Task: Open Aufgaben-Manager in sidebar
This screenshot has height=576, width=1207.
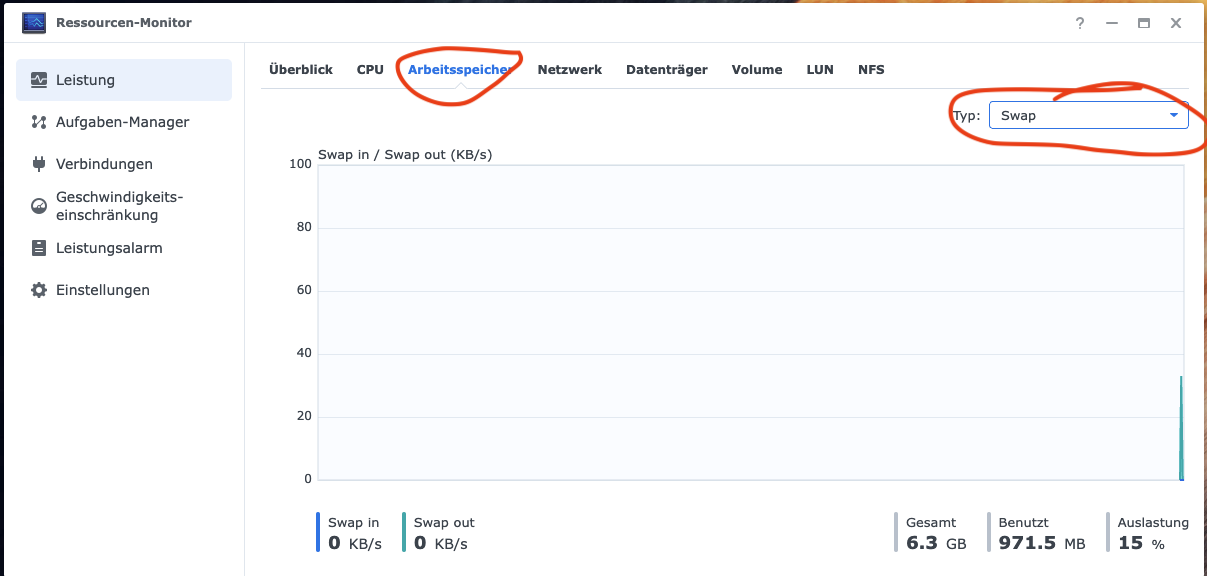Action: (124, 122)
